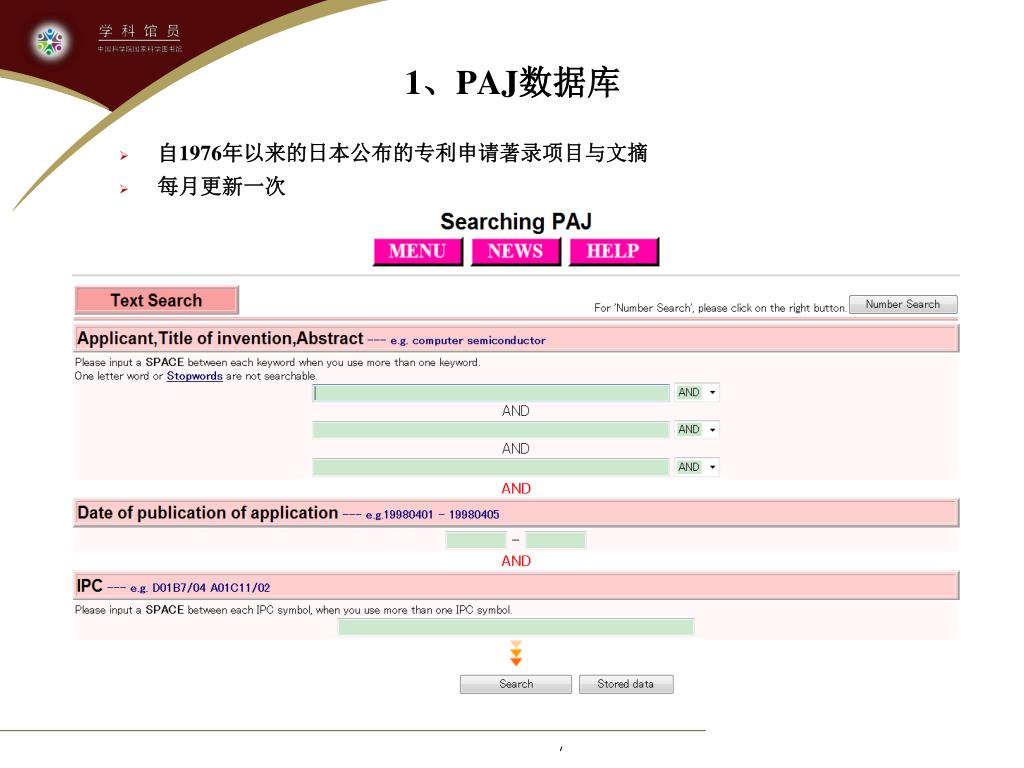Click the 'IPC' section header
Image resolution: width=1024 pixels, height=768 pixels.
(89, 586)
